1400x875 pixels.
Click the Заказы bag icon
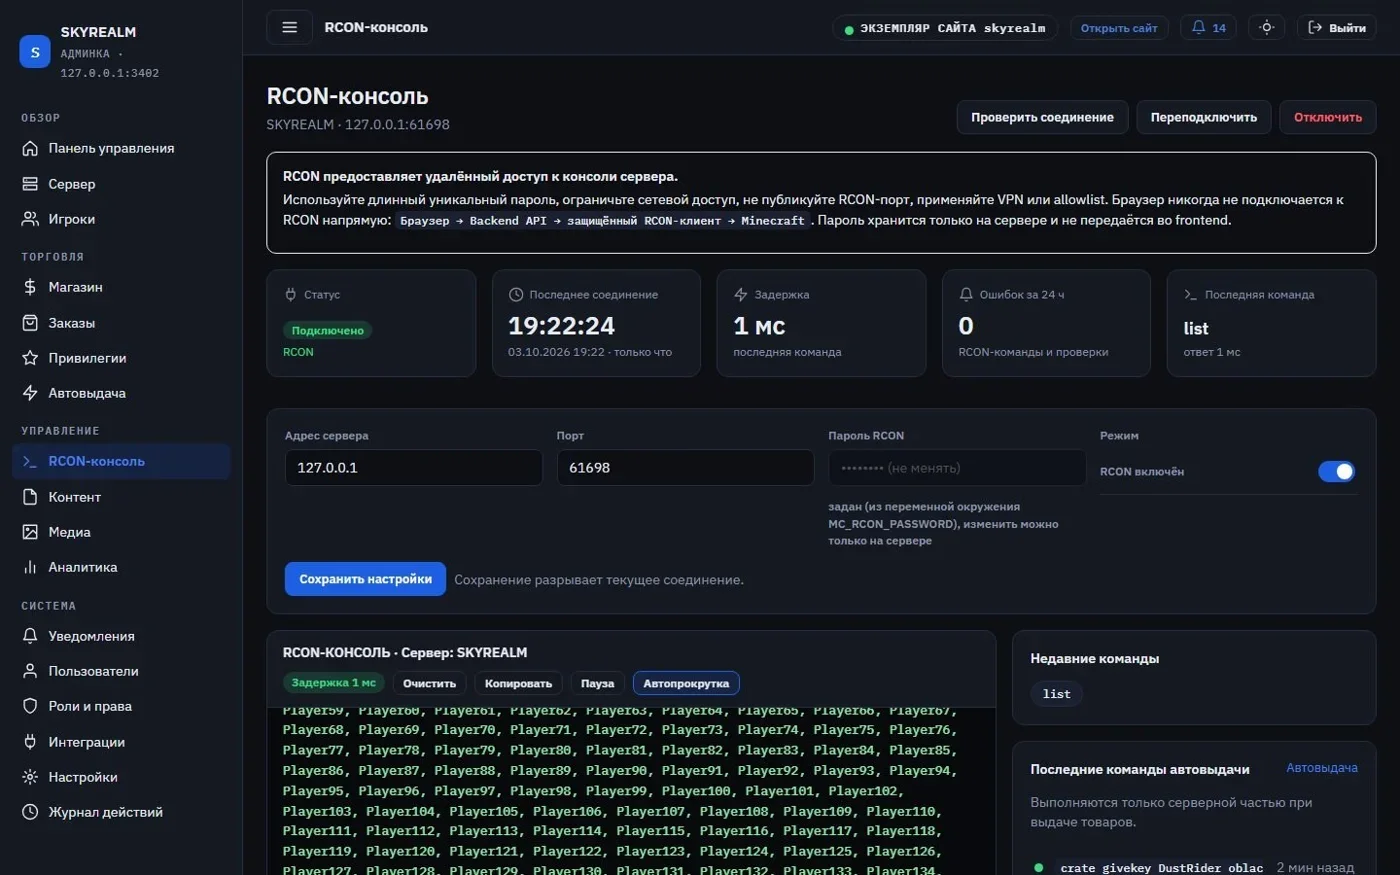click(30, 323)
